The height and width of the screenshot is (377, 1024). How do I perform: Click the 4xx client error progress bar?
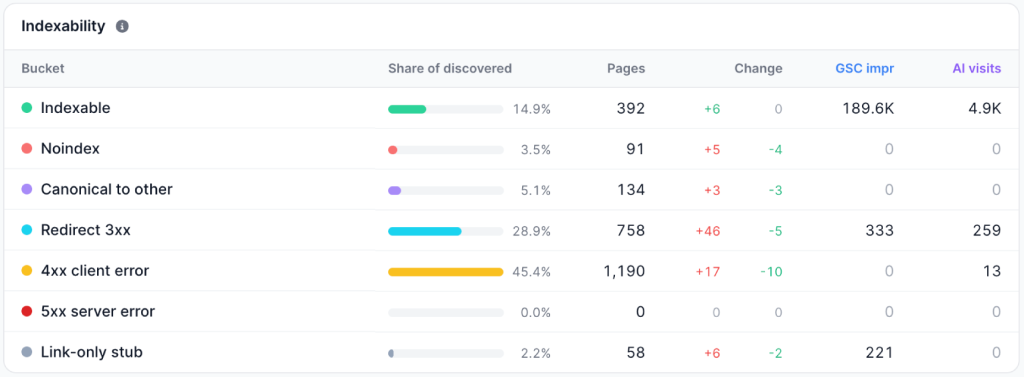point(446,272)
